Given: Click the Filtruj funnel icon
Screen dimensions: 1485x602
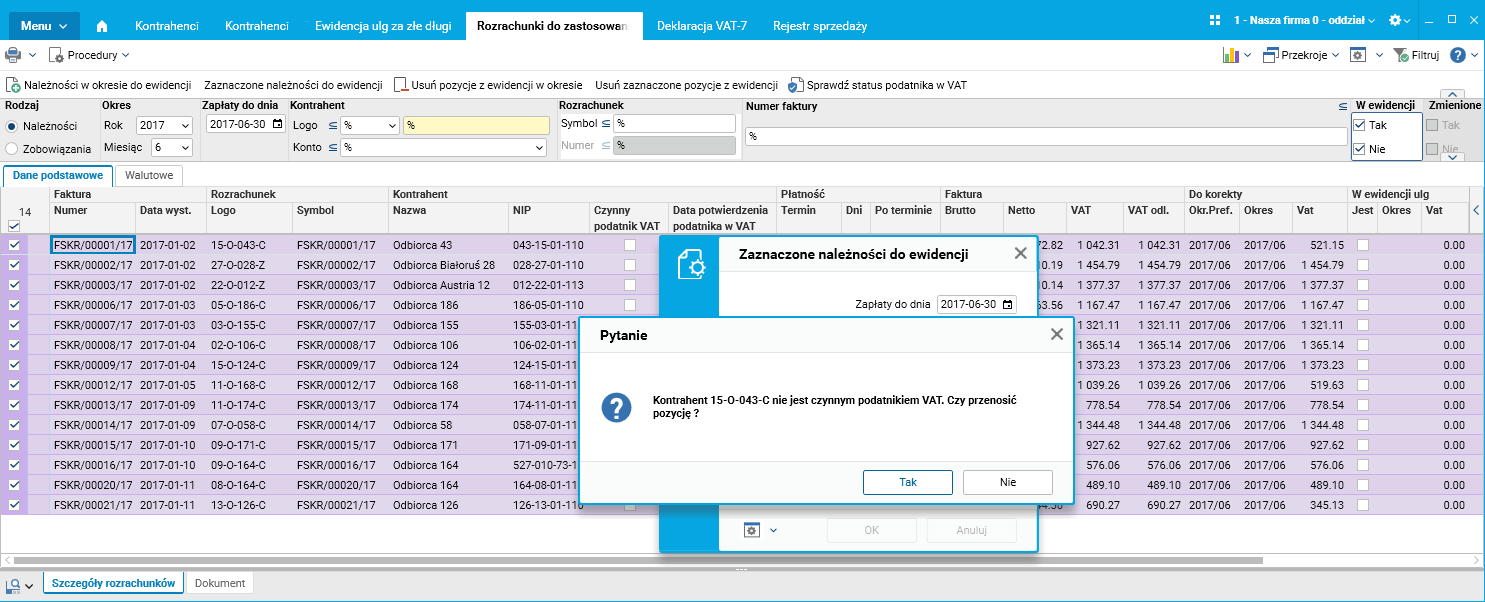Looking at the screenshot, I should point(1401,55).
